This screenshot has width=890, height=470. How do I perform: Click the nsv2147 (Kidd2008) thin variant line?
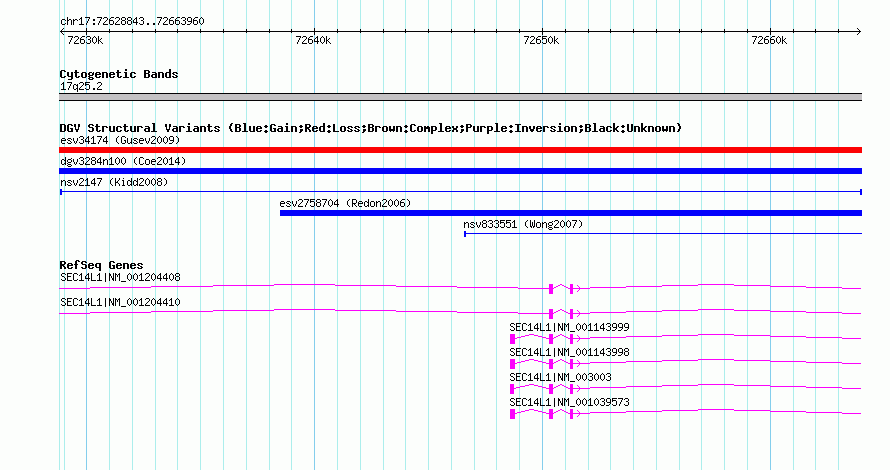tap(460, 192)
